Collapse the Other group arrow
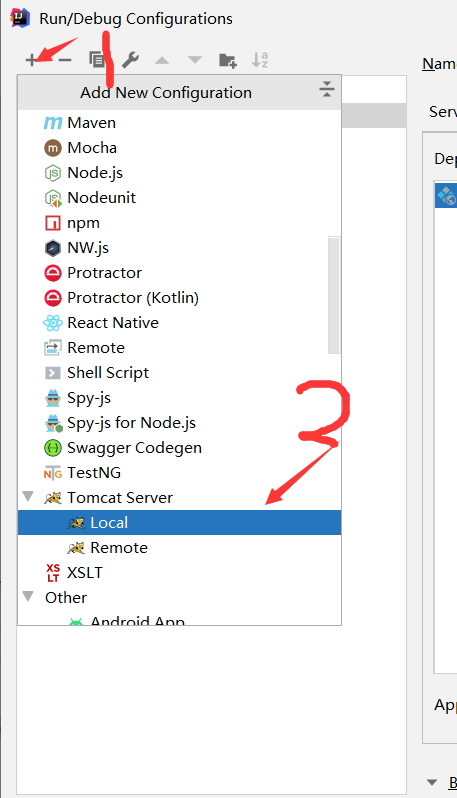The image size is (457, 798). [28, 596]
